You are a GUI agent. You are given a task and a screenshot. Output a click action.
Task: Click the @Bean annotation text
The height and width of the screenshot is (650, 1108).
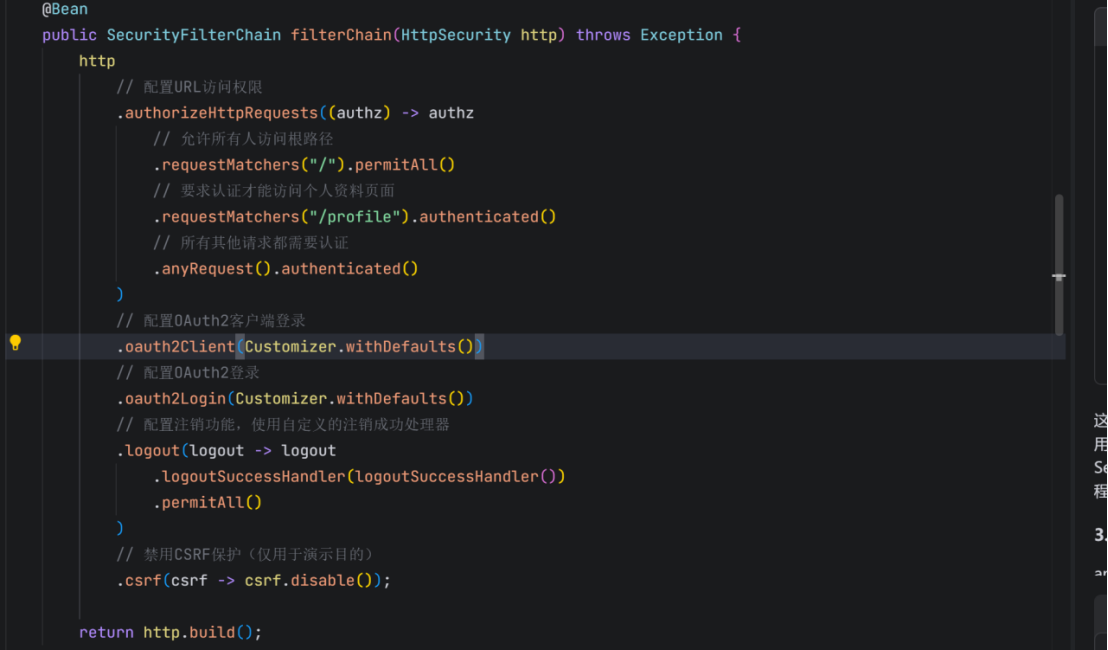(x=65, y=9)
